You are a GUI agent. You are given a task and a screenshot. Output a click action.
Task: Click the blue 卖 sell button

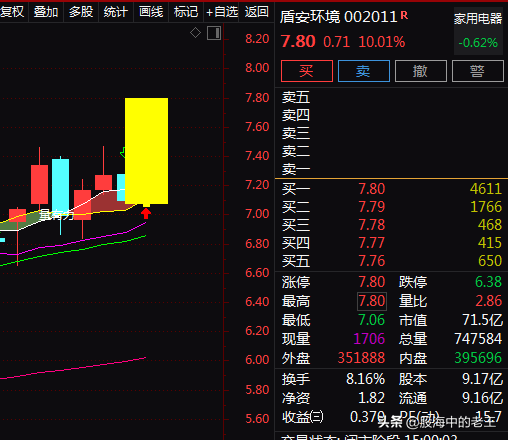[x=364, y=71]
